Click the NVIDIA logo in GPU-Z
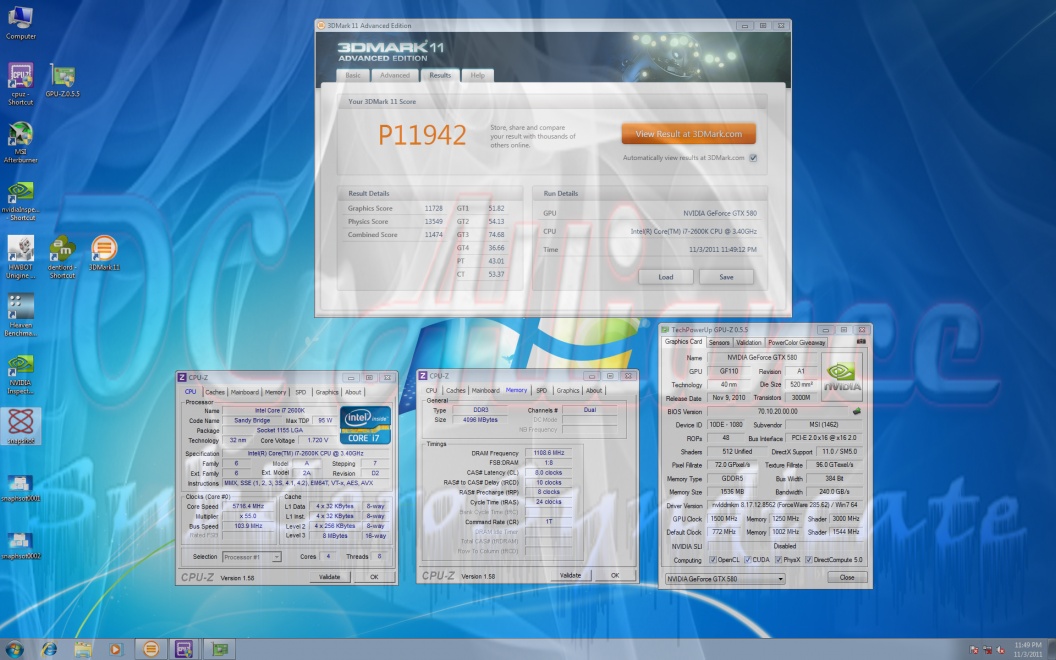 point(842,372)
